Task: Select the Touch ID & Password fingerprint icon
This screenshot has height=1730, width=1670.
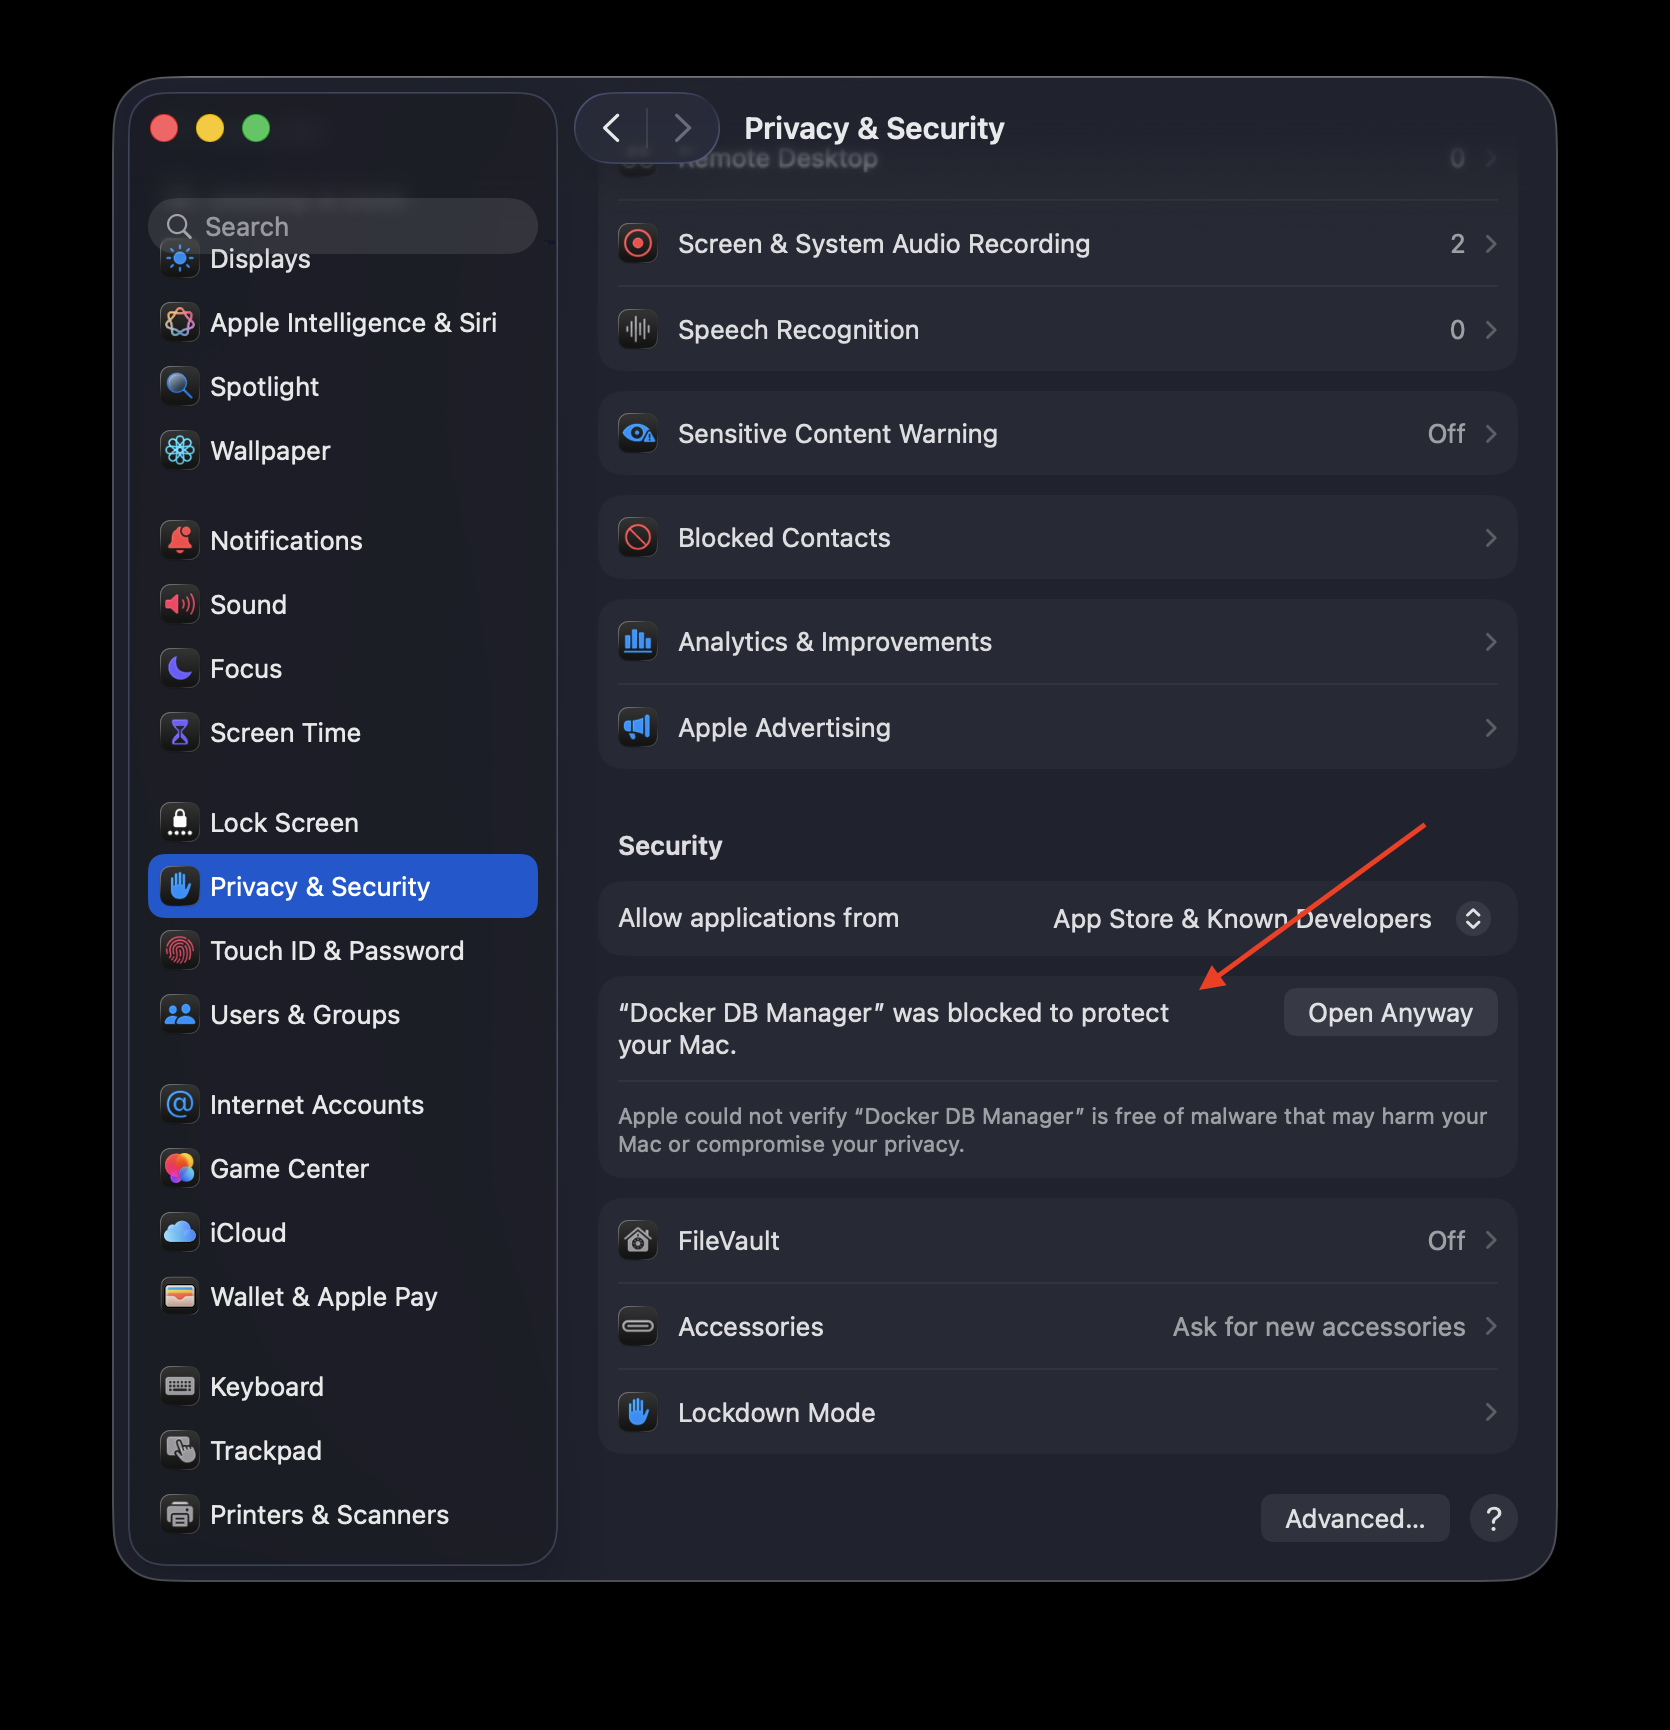Action: pyautogui.click(x=180, y=950)
